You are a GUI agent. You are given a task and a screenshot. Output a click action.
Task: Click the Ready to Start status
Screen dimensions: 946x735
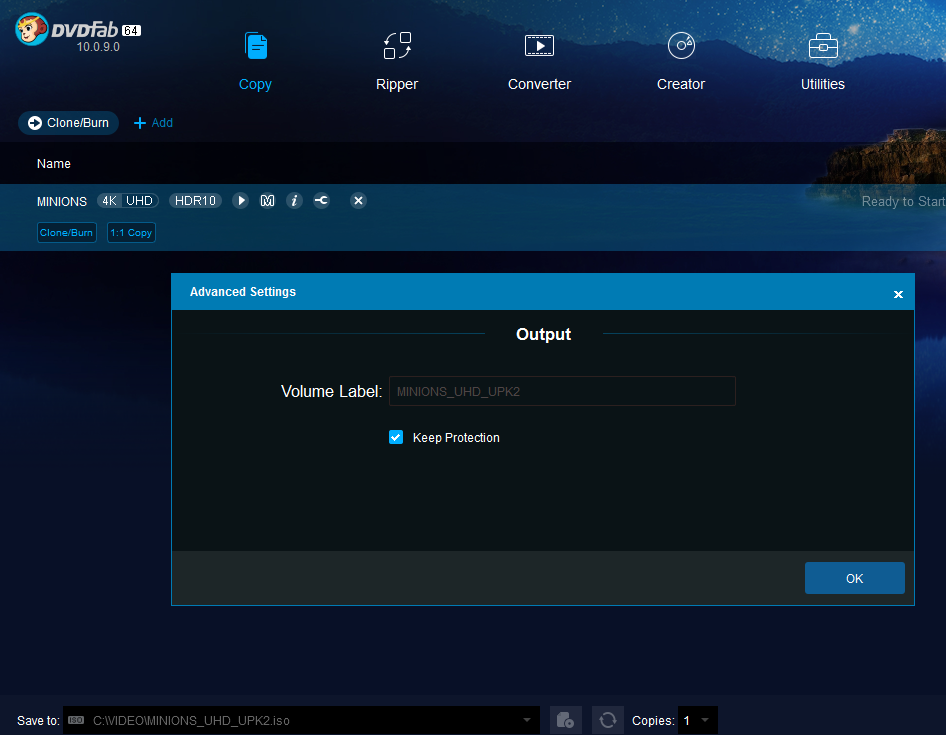click(903, 202)
